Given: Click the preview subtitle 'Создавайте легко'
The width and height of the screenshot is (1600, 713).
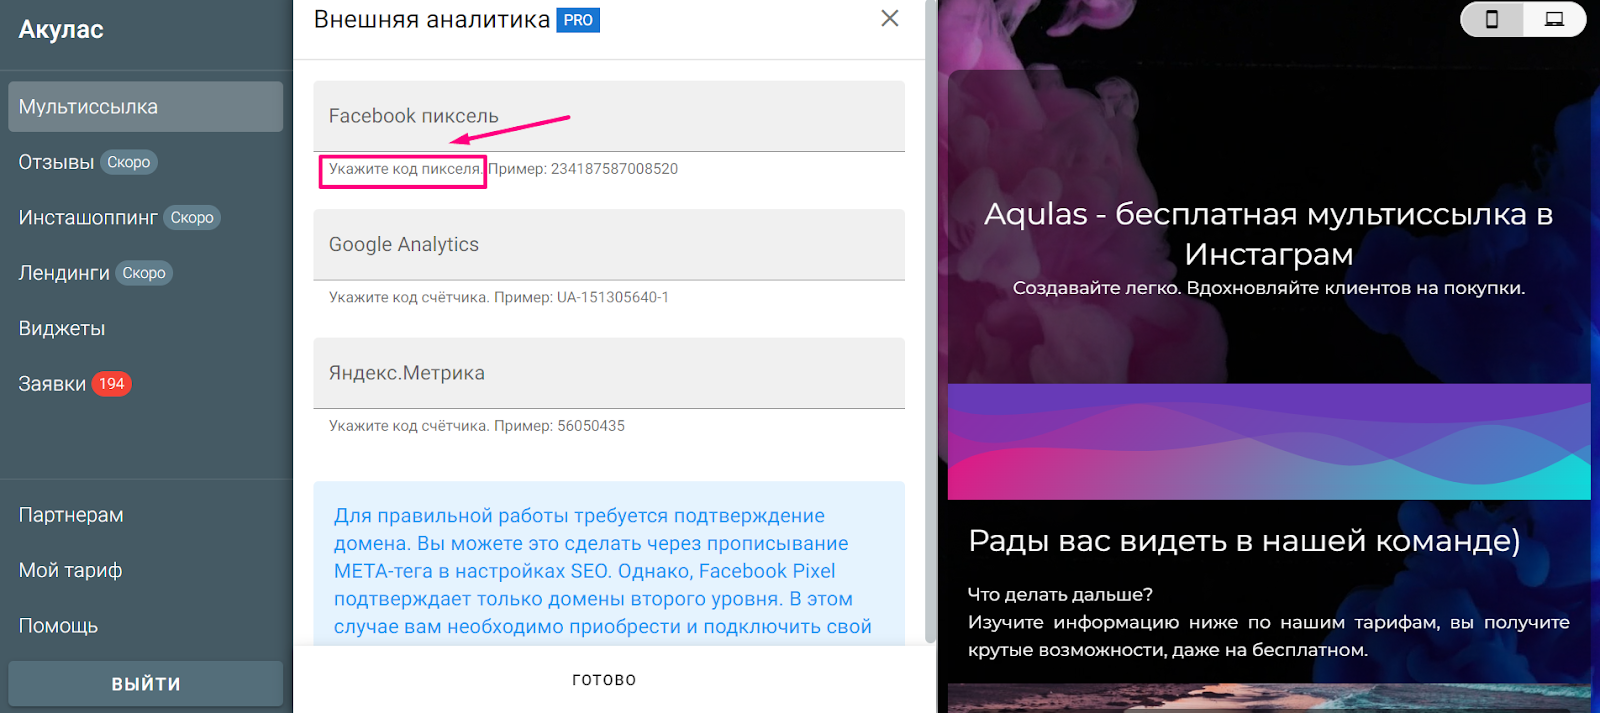Looking at the screenshot, I should [1268, 288].
